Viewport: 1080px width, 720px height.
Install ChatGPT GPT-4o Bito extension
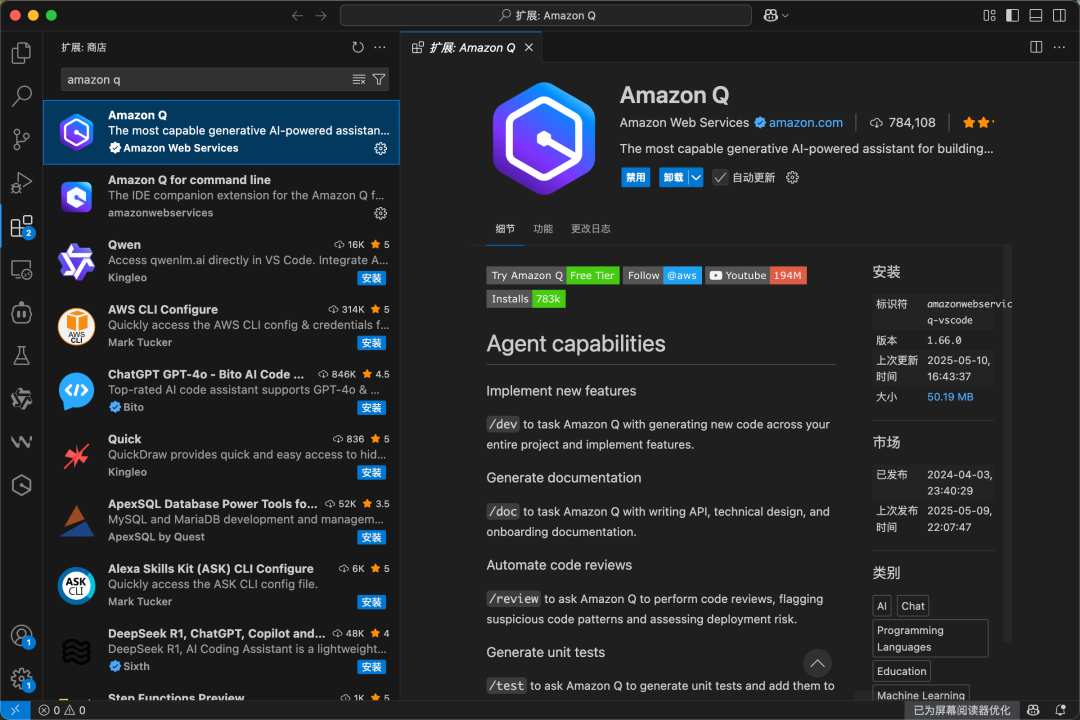click(371, 407)
